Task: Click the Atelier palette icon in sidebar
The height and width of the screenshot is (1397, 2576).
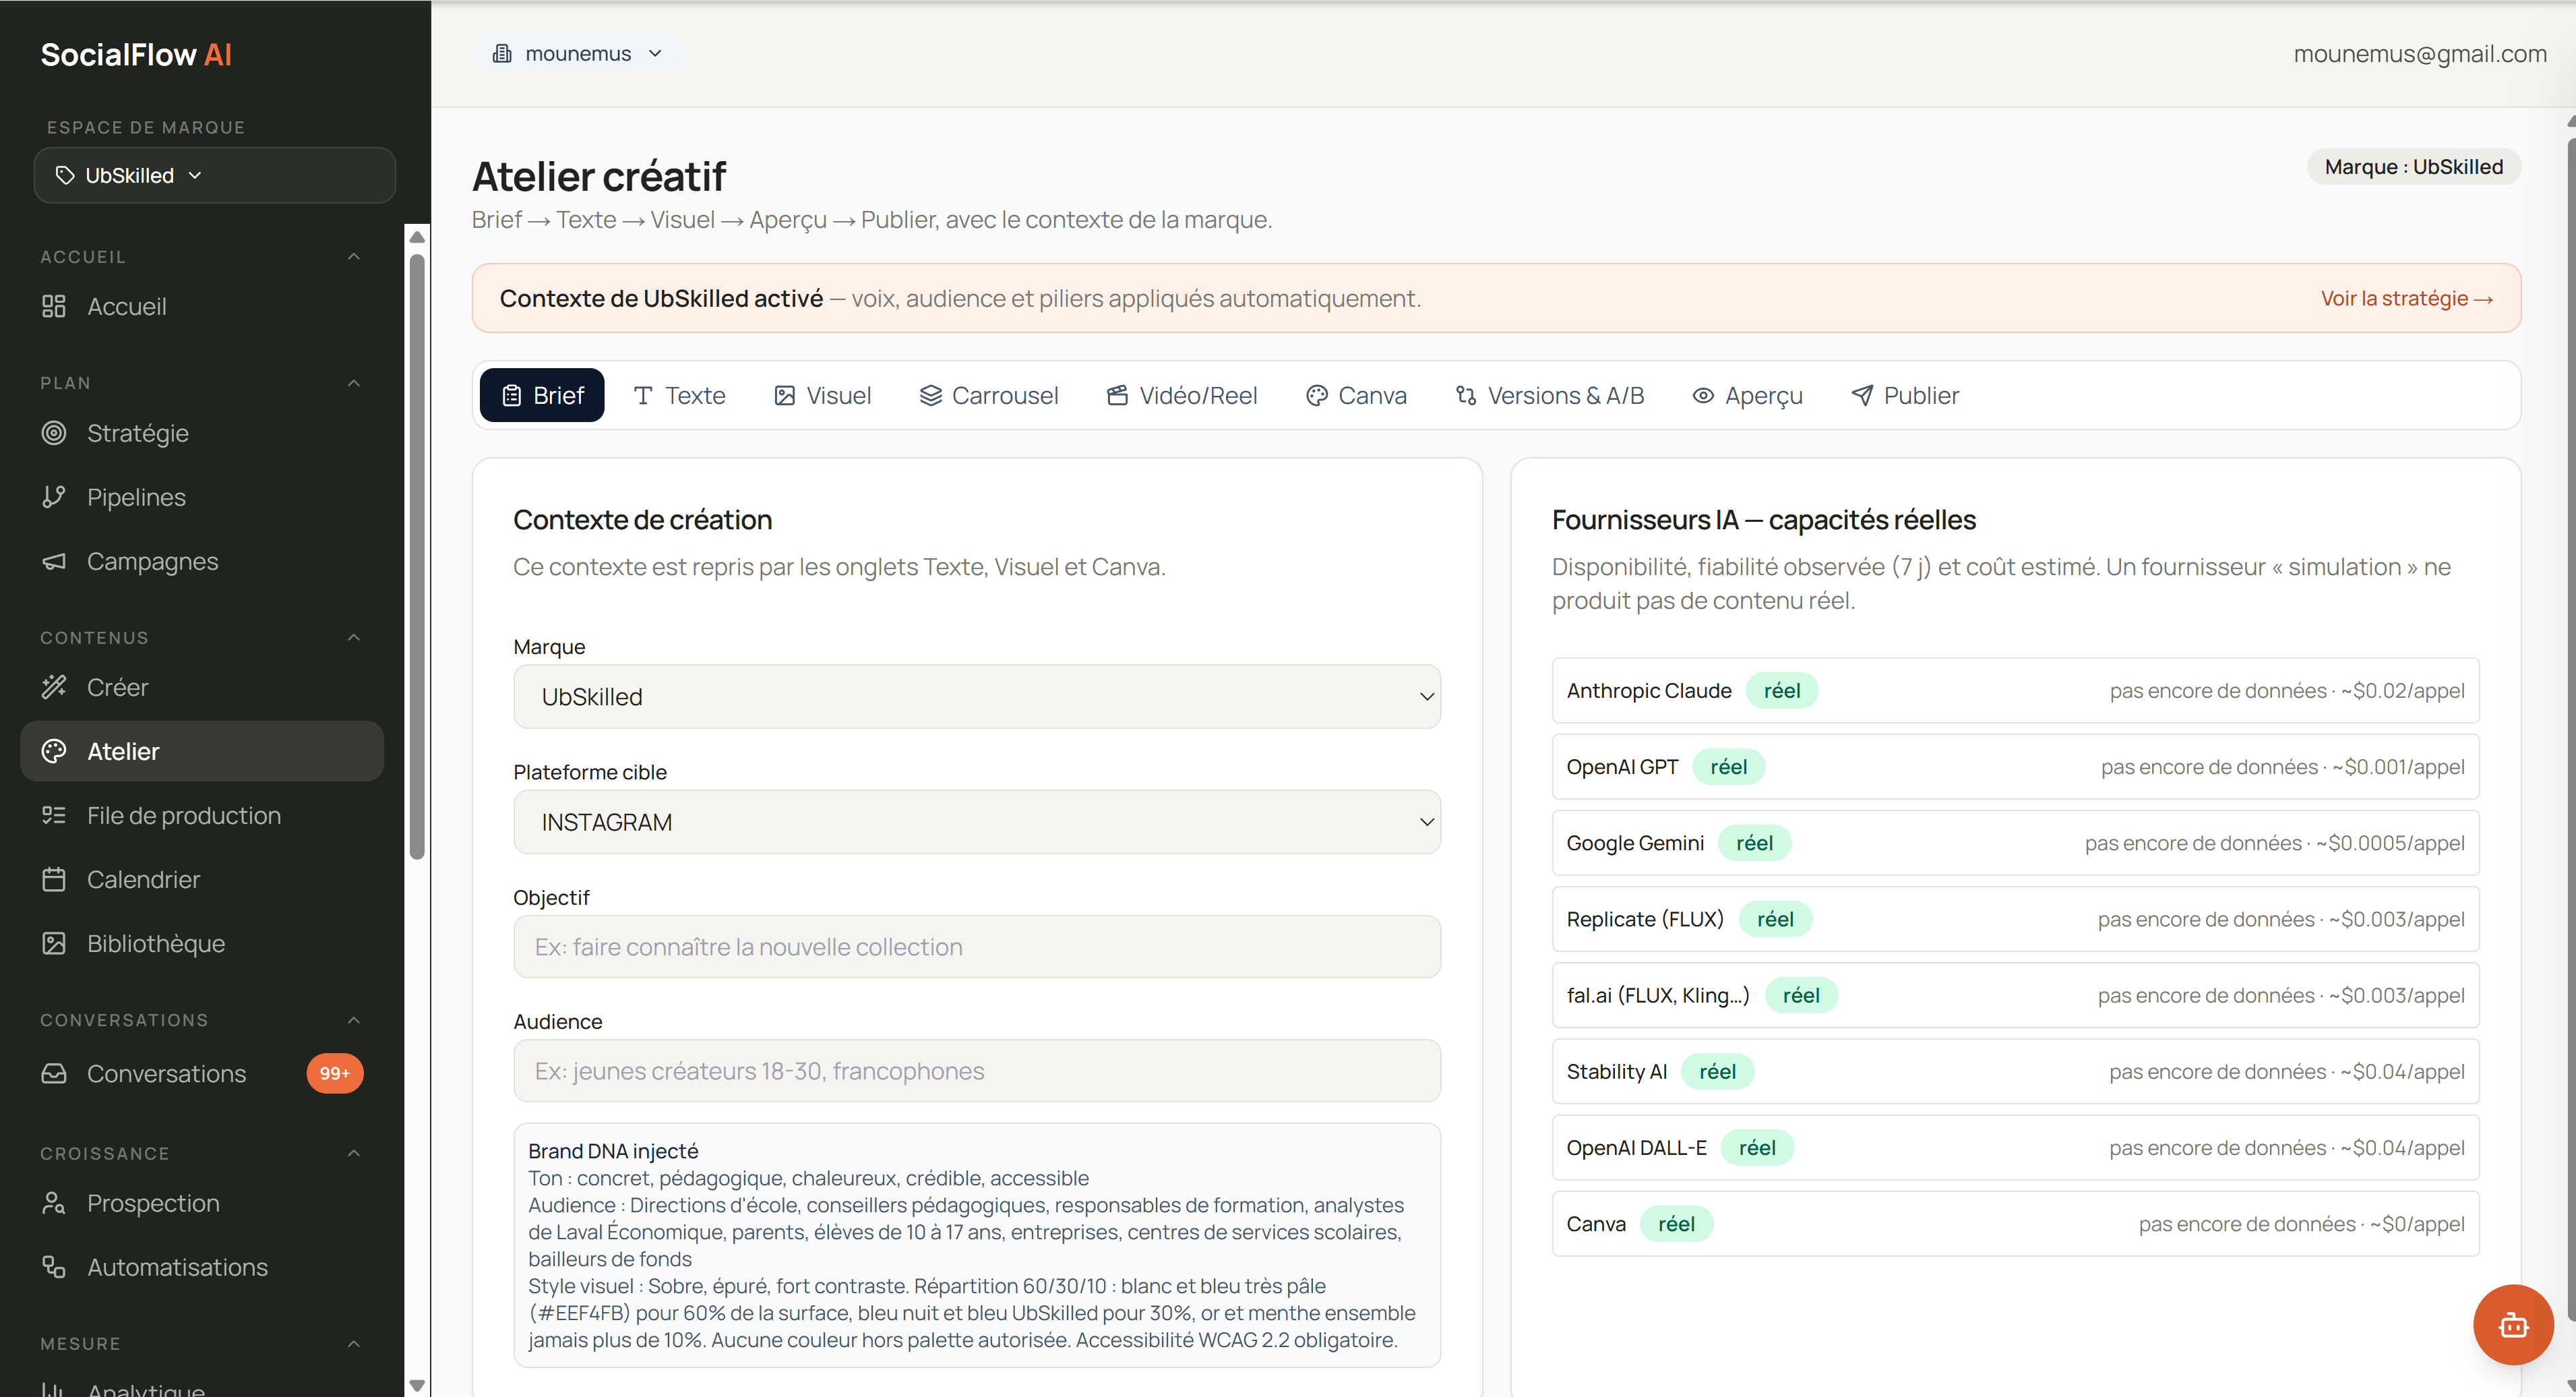Action: click(54, 751)
